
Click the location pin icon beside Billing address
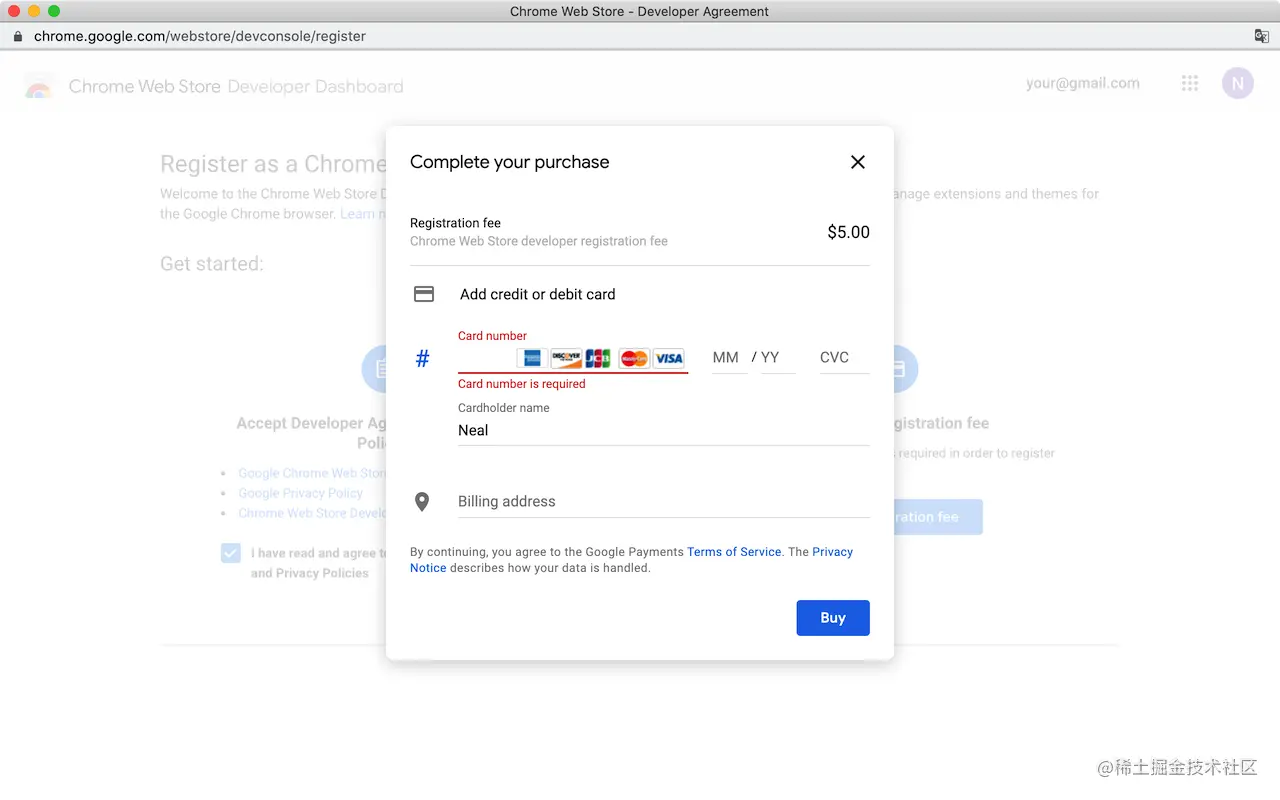pyautogui.click(x=422, y=502)
